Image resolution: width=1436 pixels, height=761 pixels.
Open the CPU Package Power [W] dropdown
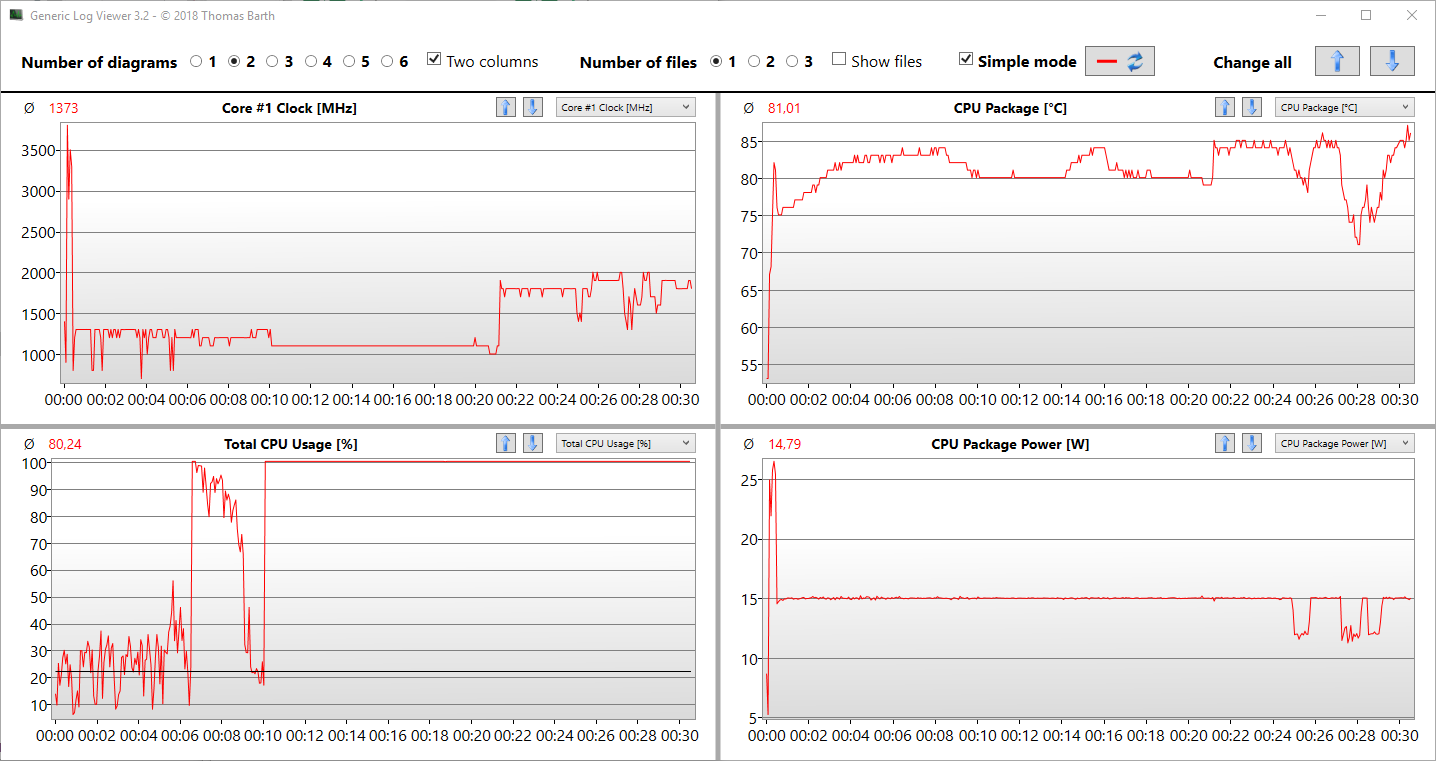[x=1344, y=443]
